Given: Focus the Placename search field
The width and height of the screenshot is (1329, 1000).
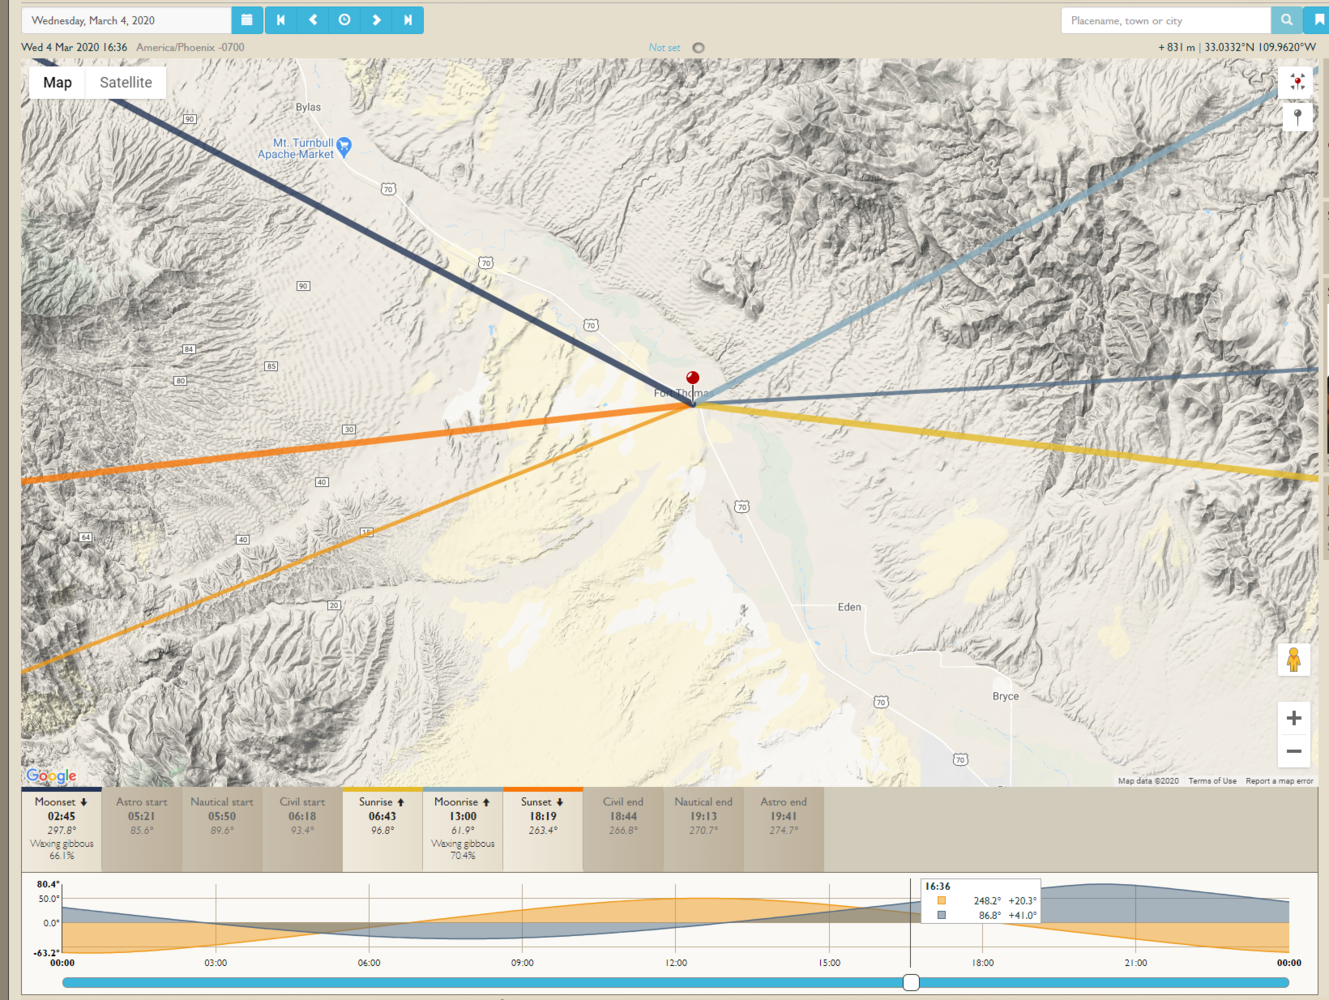Looking at the screenshot, I should tap(1165, 20).
